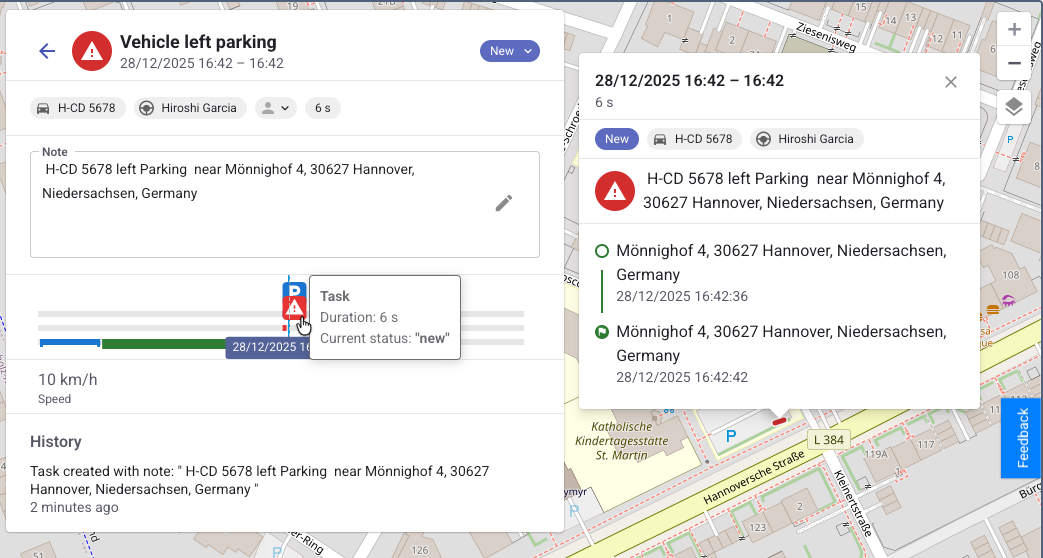Click the Task tooltip title
This screenshot has width=1043, height=558.
pos(335,297)
